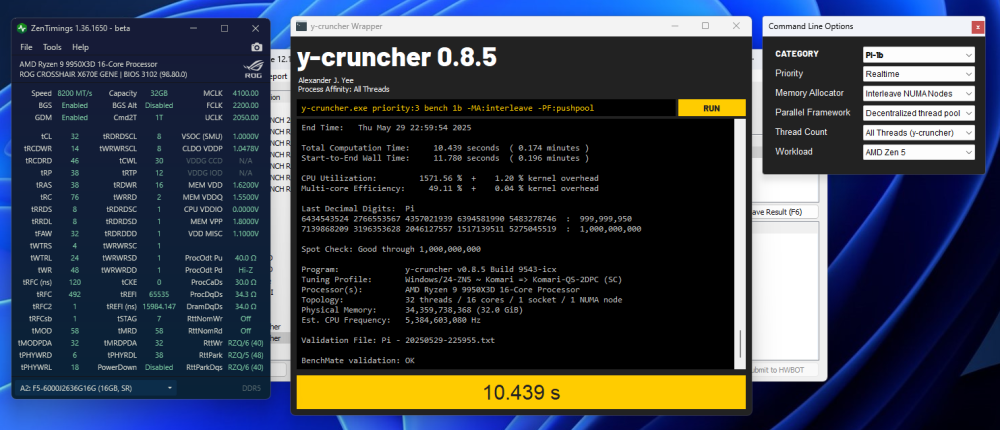
Task: Click the Submit to HWBOT button
Action: click(x=786, y=370)
